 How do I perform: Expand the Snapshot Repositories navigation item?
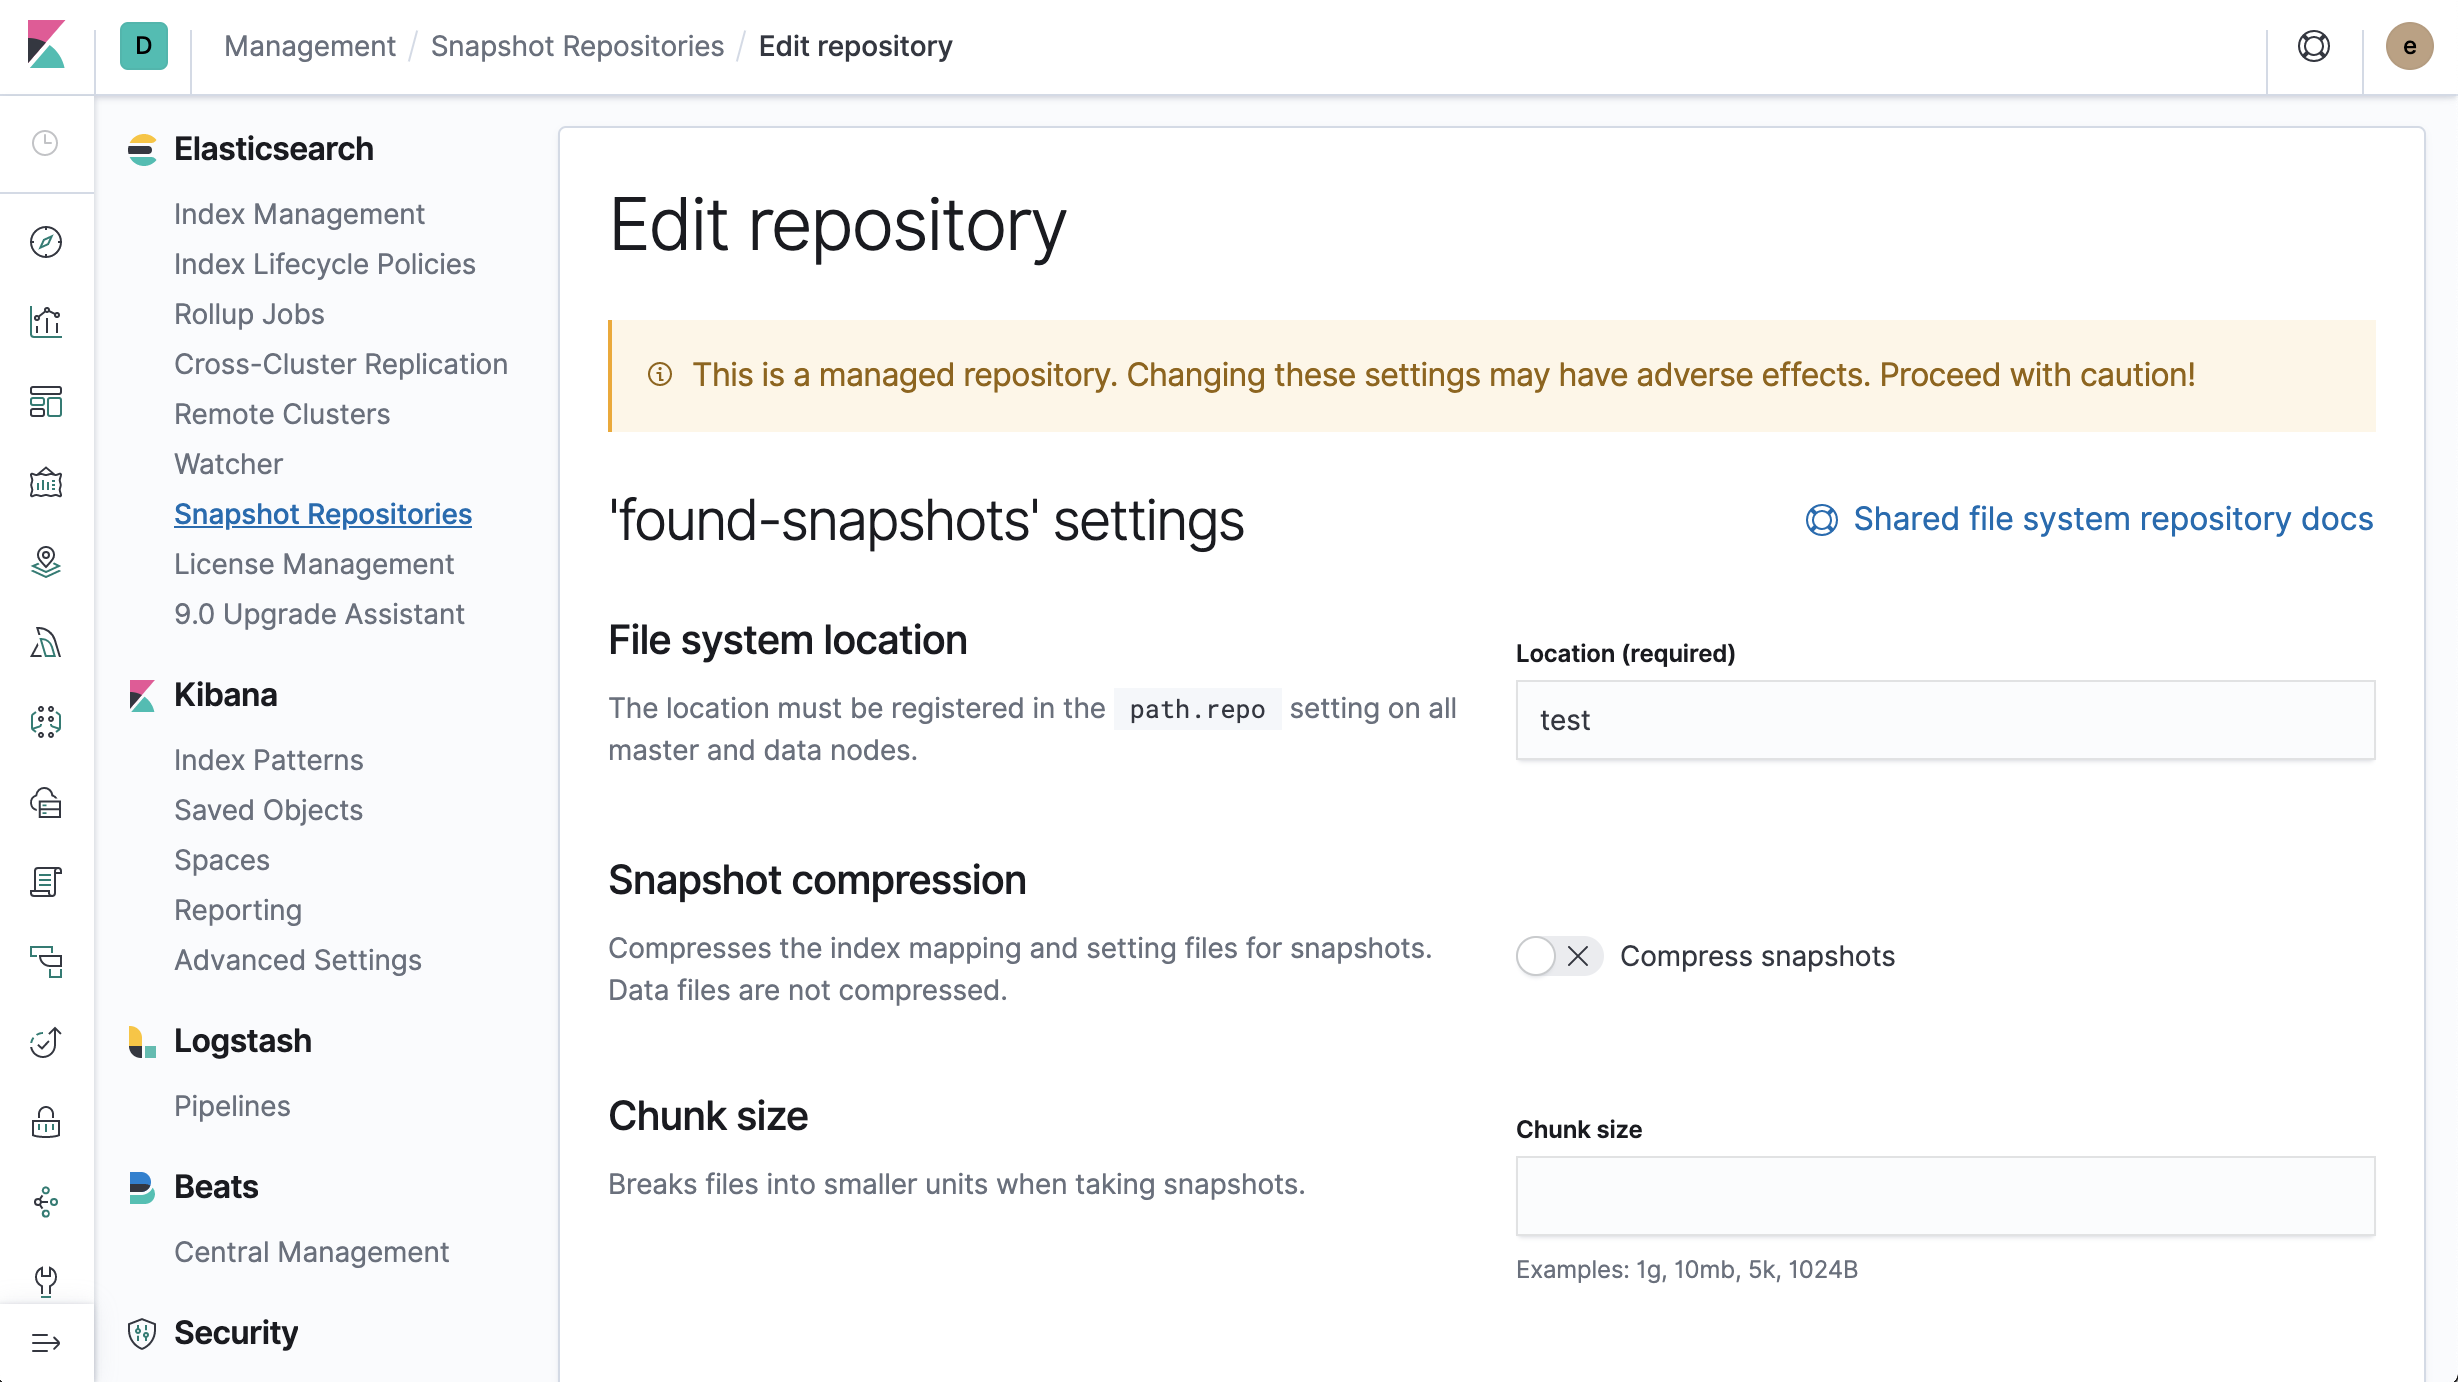tap(322, 513)
